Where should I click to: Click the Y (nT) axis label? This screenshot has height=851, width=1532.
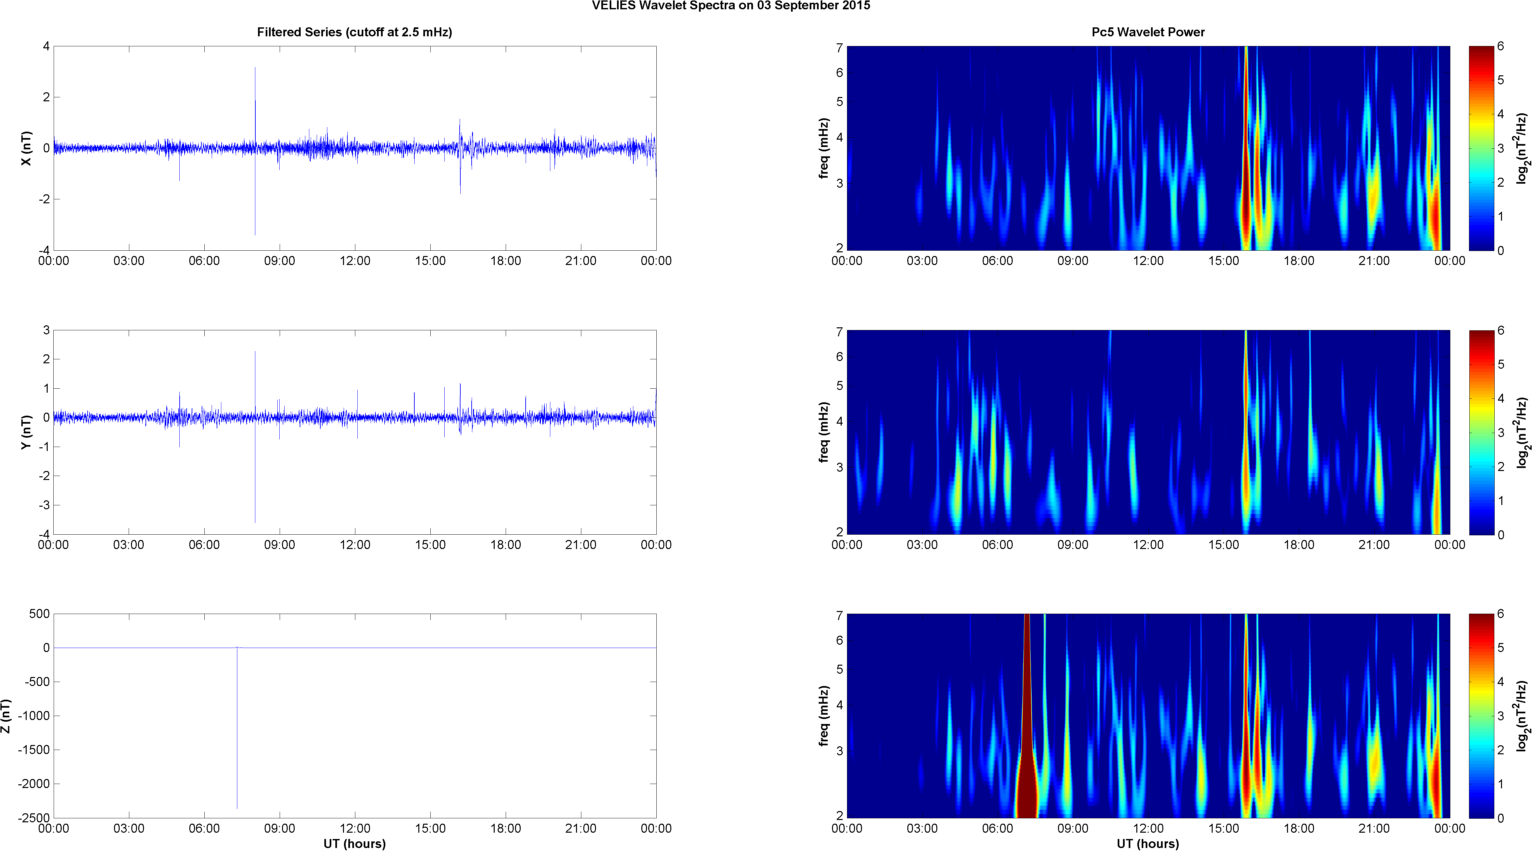click(26, 432)
